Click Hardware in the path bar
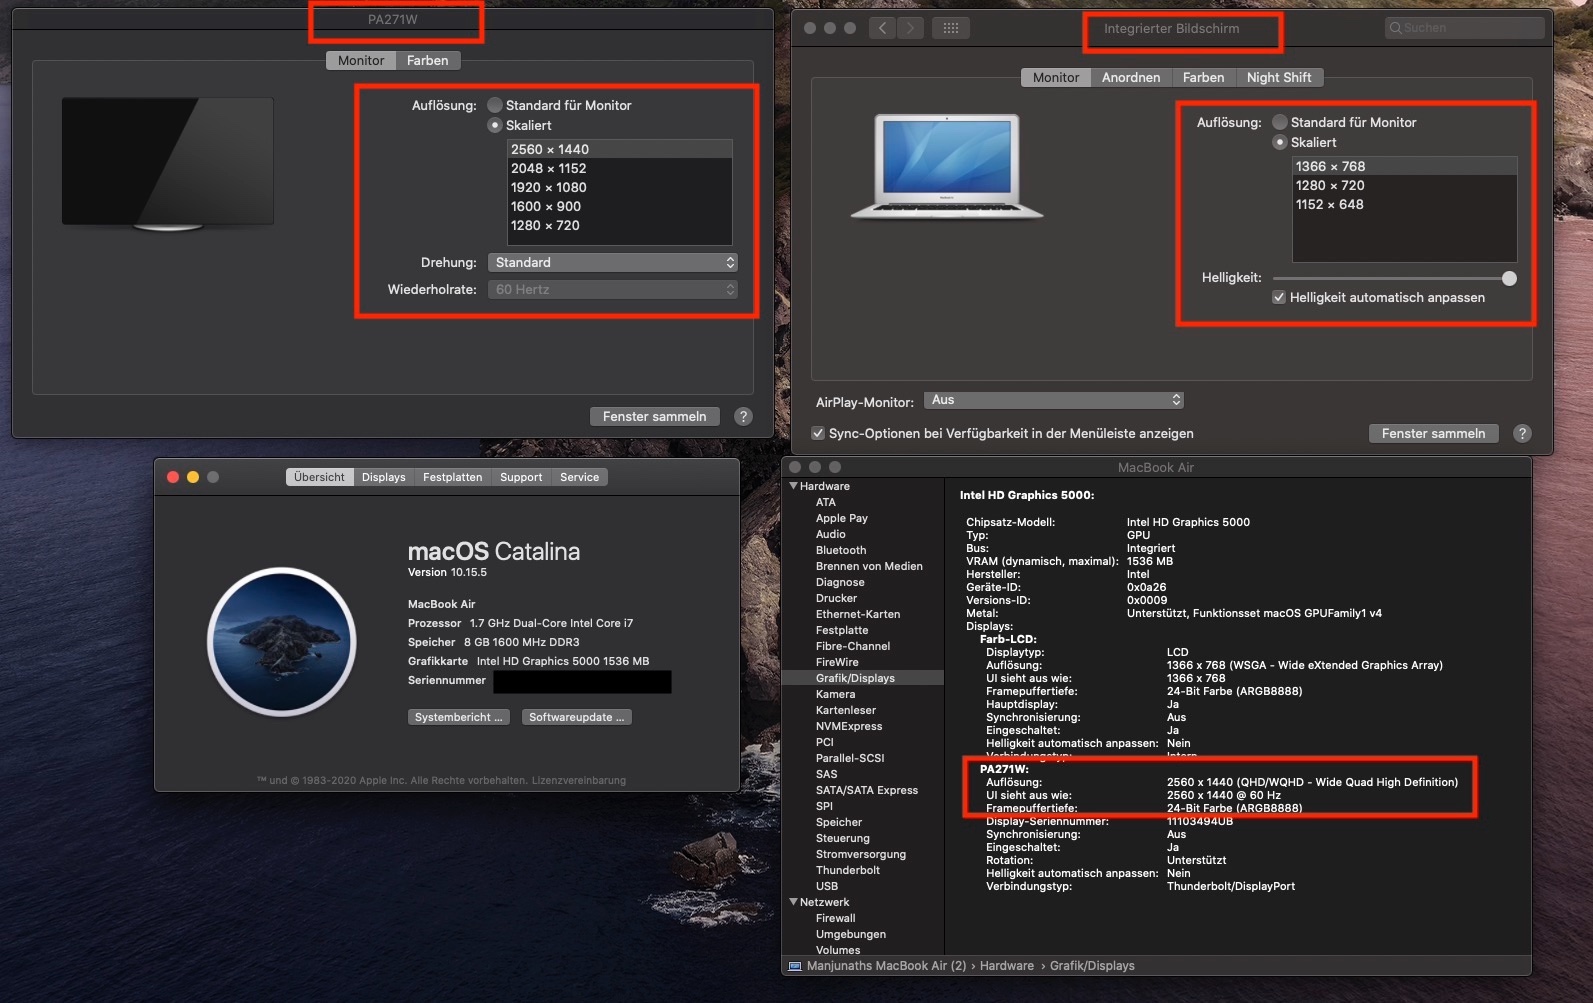 (x=1006, y=966)
